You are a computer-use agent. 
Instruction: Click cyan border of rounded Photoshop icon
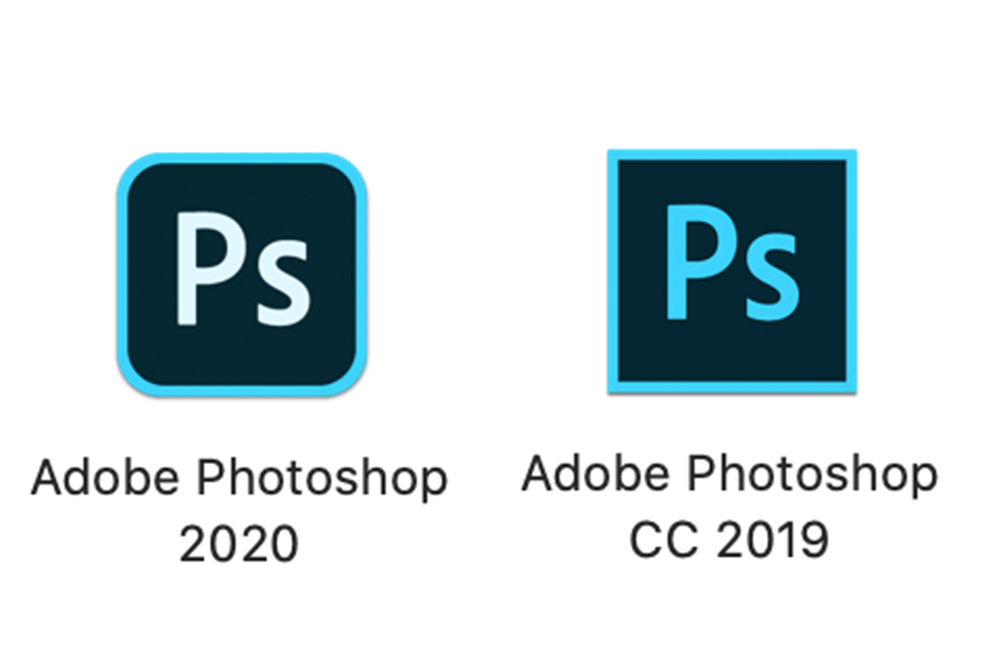242,158
